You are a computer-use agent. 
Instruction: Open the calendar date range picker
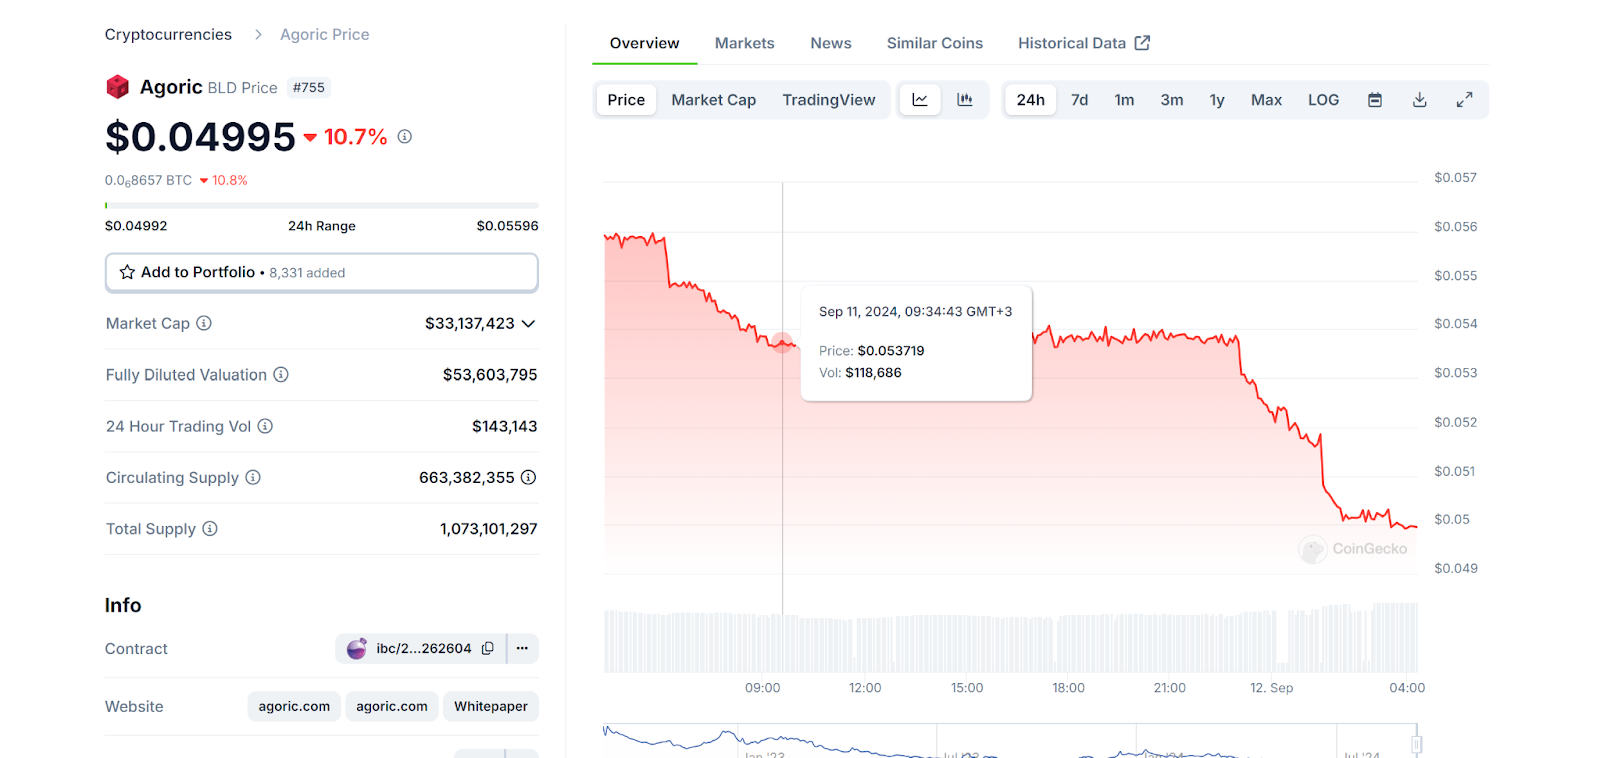point(1375,100)
